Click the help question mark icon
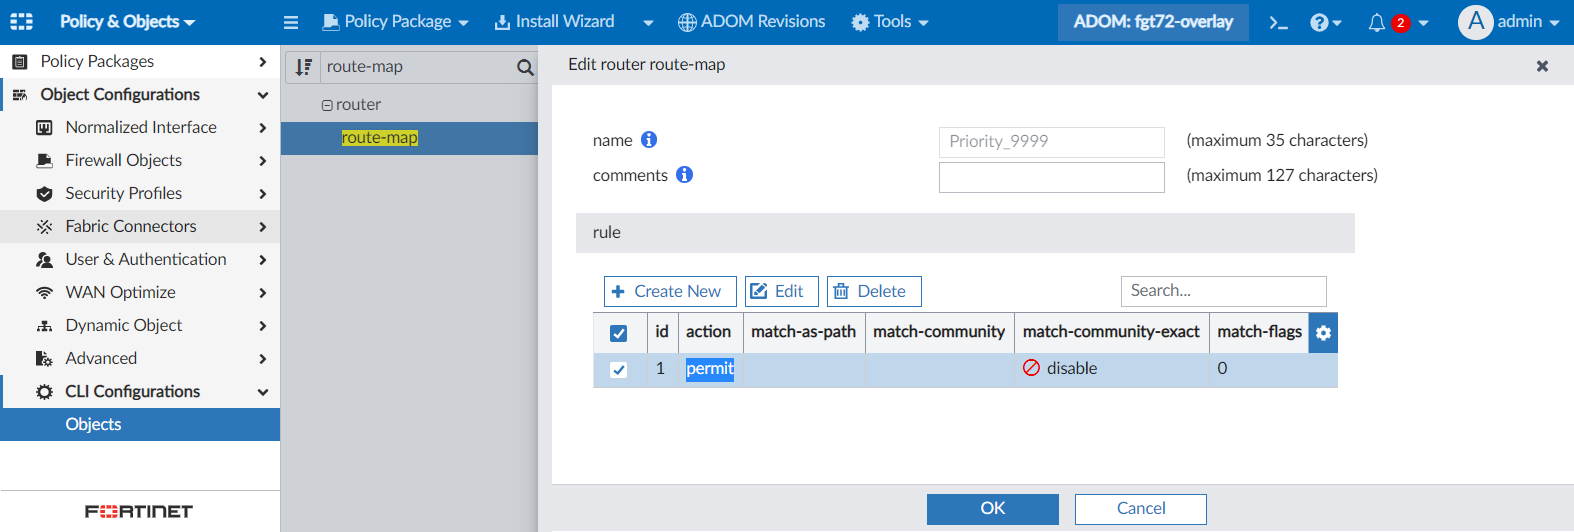Image resolution: width=1574 pixels, height=532 pixels. point(1319,22)
